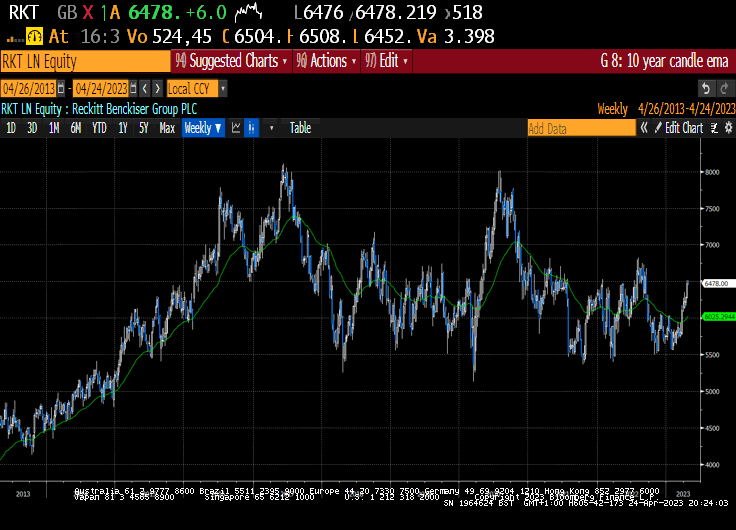The height and width of the screenshot is (530, 736).
Task: Select the candle/bar chart style icon
Action: [x=252, y=128]
